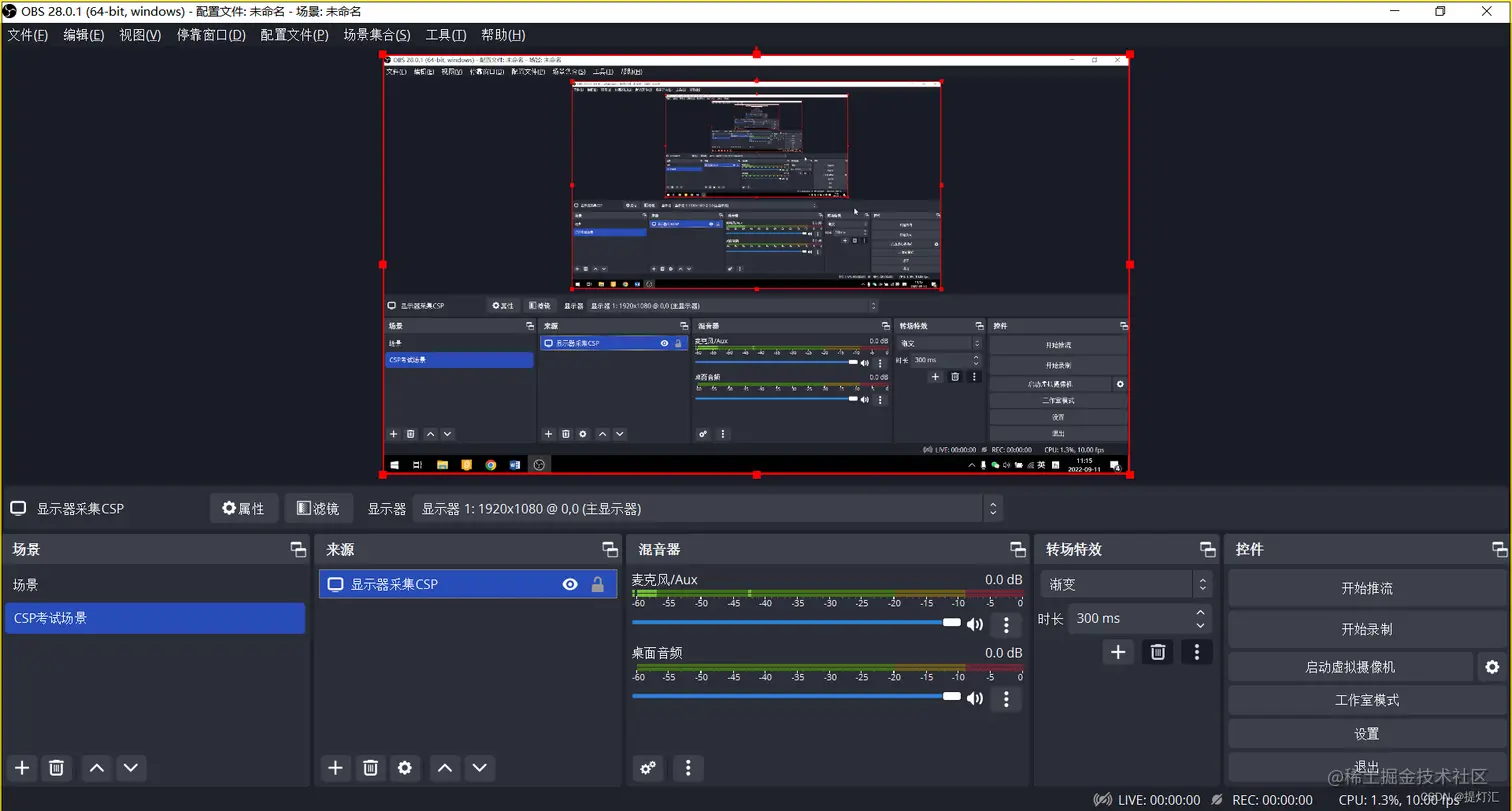The image size is (1512, 811).
Task: Open the 工具(T) menu
Action: pos(446,35)
